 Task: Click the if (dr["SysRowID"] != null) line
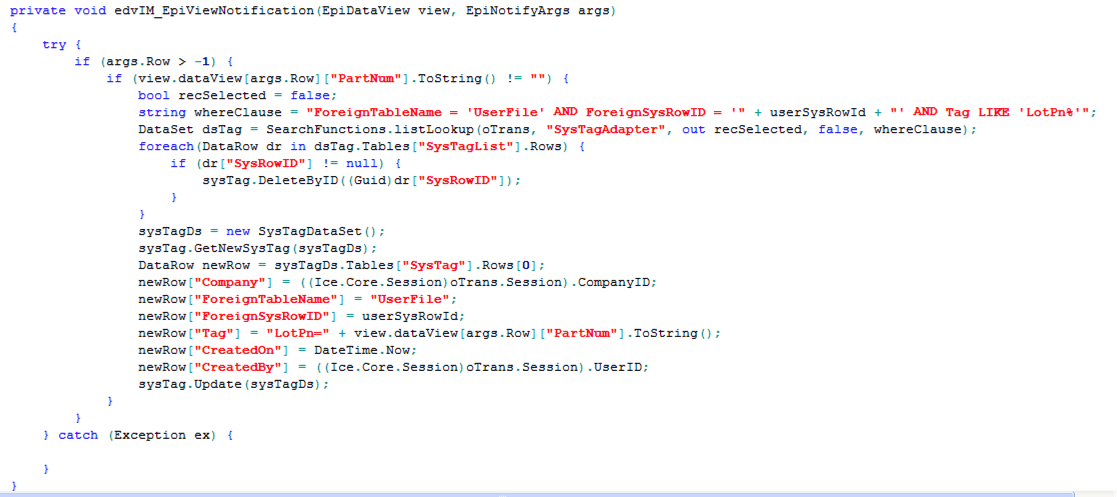pos(284,163)
